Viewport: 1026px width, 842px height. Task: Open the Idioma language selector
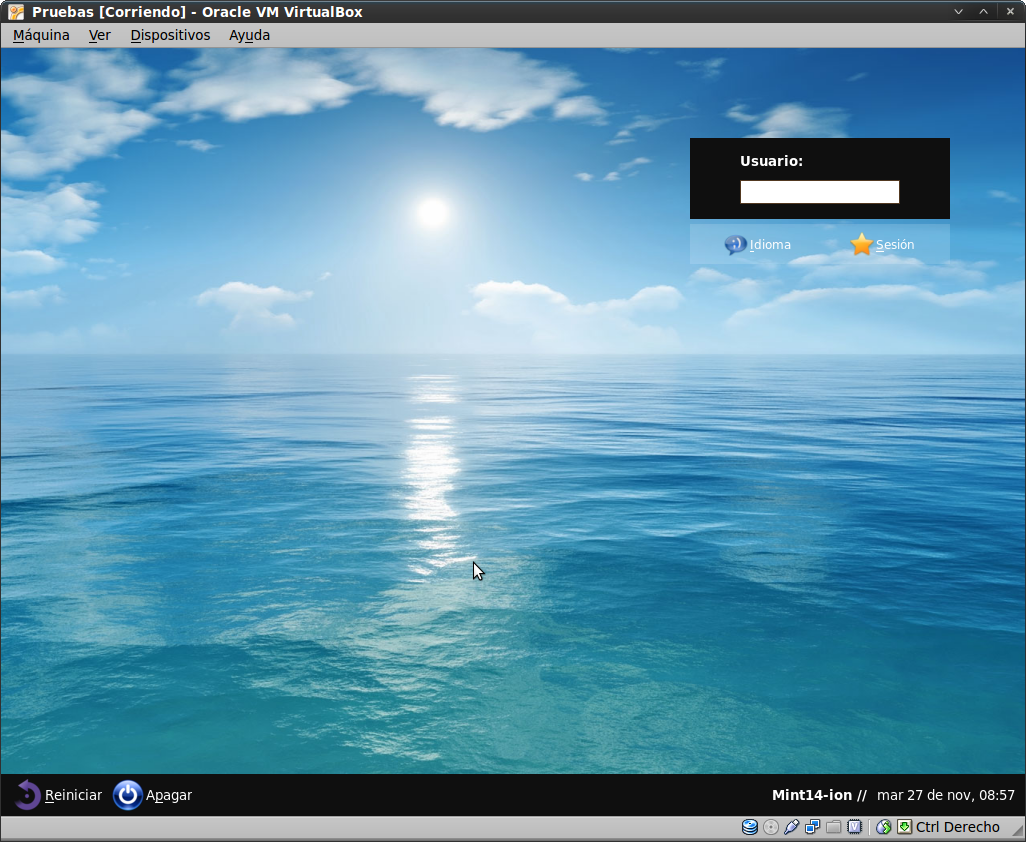[757, 244]
